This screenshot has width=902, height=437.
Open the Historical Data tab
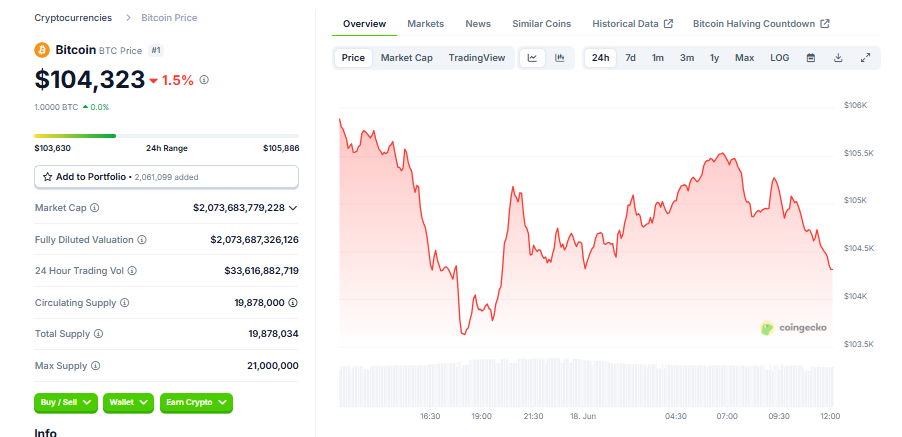(x=632, y=24)
